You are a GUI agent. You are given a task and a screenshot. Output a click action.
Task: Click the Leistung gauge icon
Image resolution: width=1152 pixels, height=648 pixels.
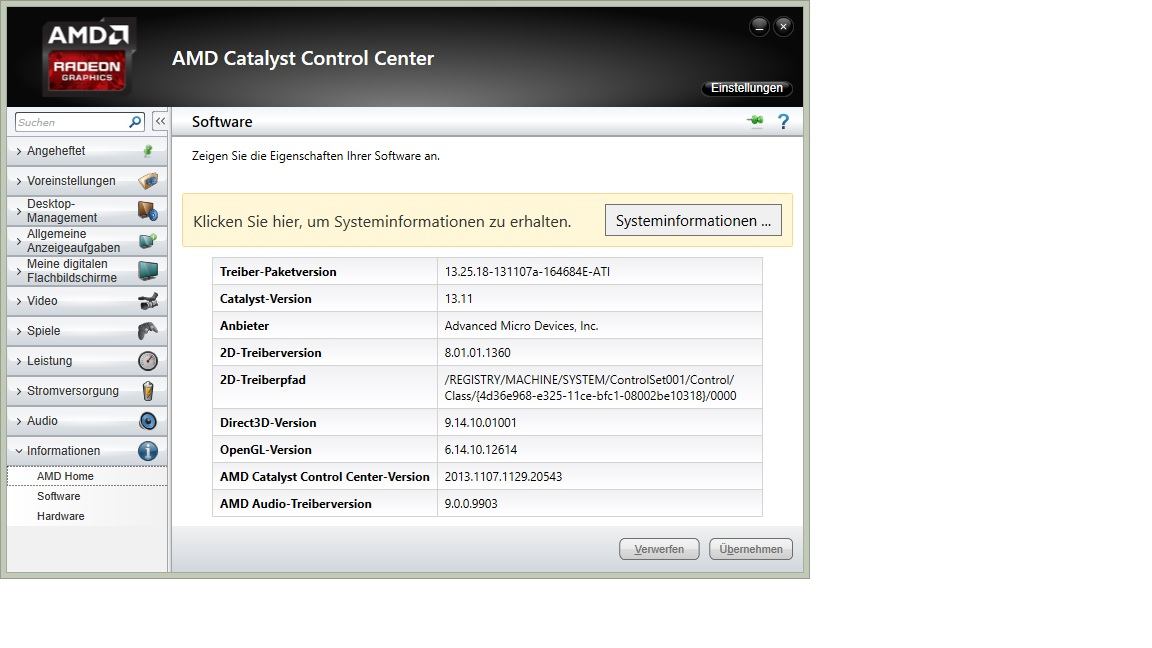coord(148,361)
